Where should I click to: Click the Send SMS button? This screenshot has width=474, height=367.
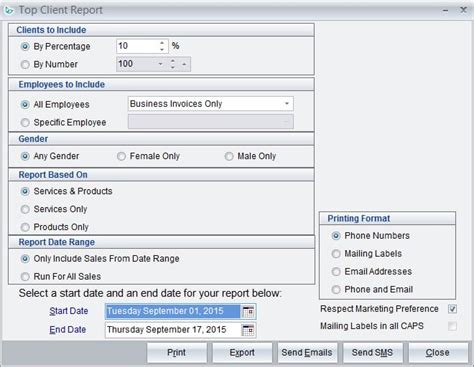pos(373,353)
